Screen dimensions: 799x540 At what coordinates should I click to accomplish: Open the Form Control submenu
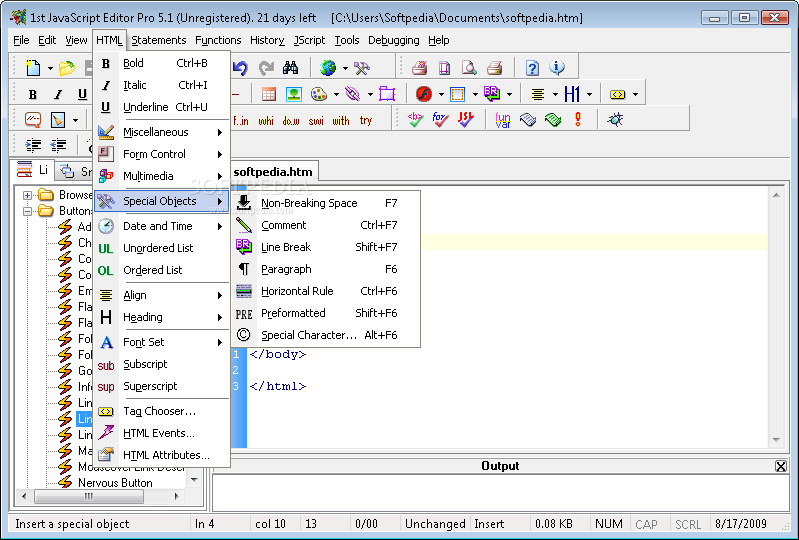[x=162, y=154]
